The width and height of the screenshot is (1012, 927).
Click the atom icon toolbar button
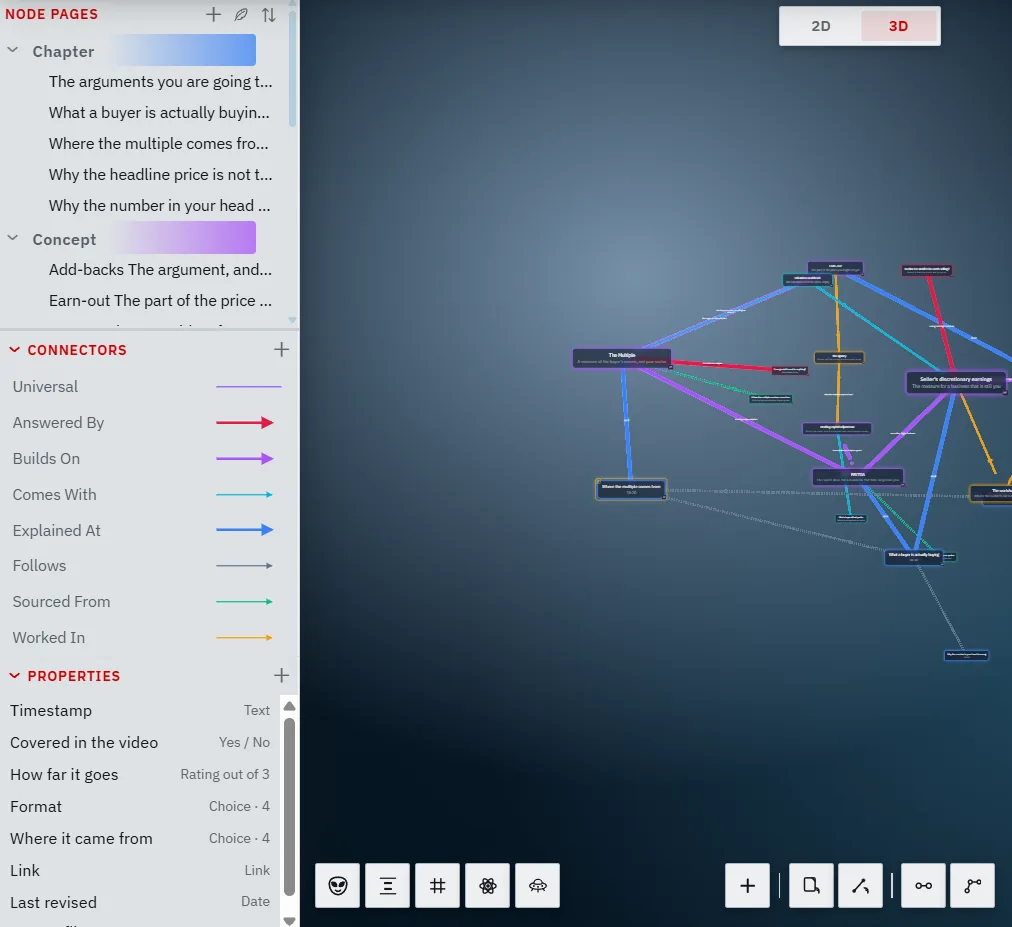[487, 886]
